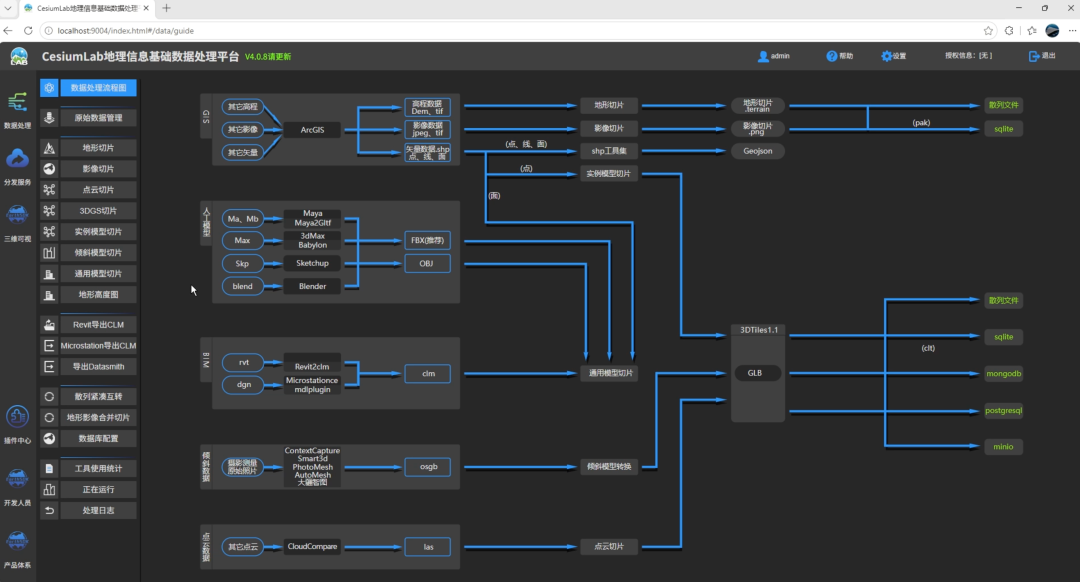Open 原始数据管理 in the menu
The image size is (1080, 582).
tap(98, 118)
